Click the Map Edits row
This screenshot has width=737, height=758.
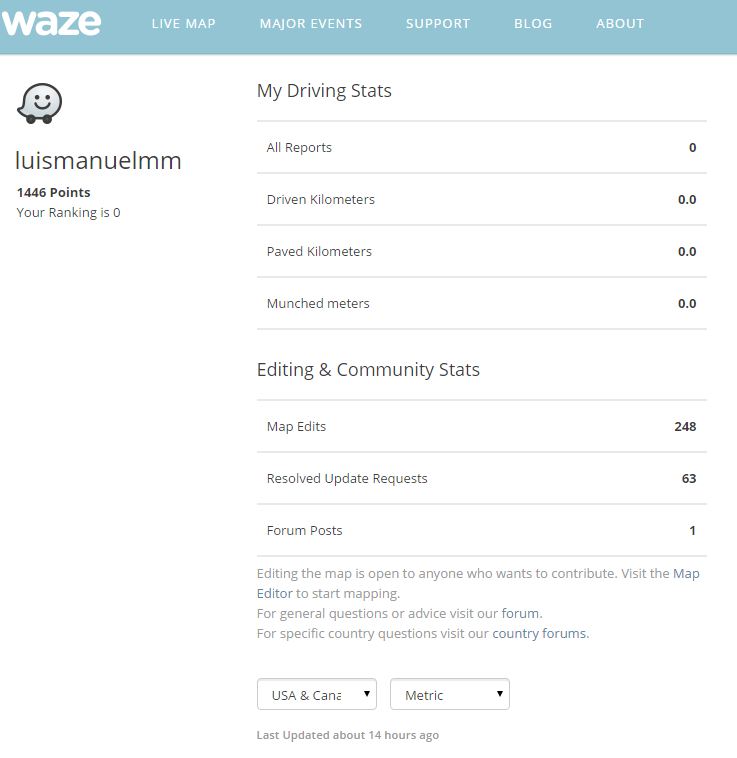[481, 427]
